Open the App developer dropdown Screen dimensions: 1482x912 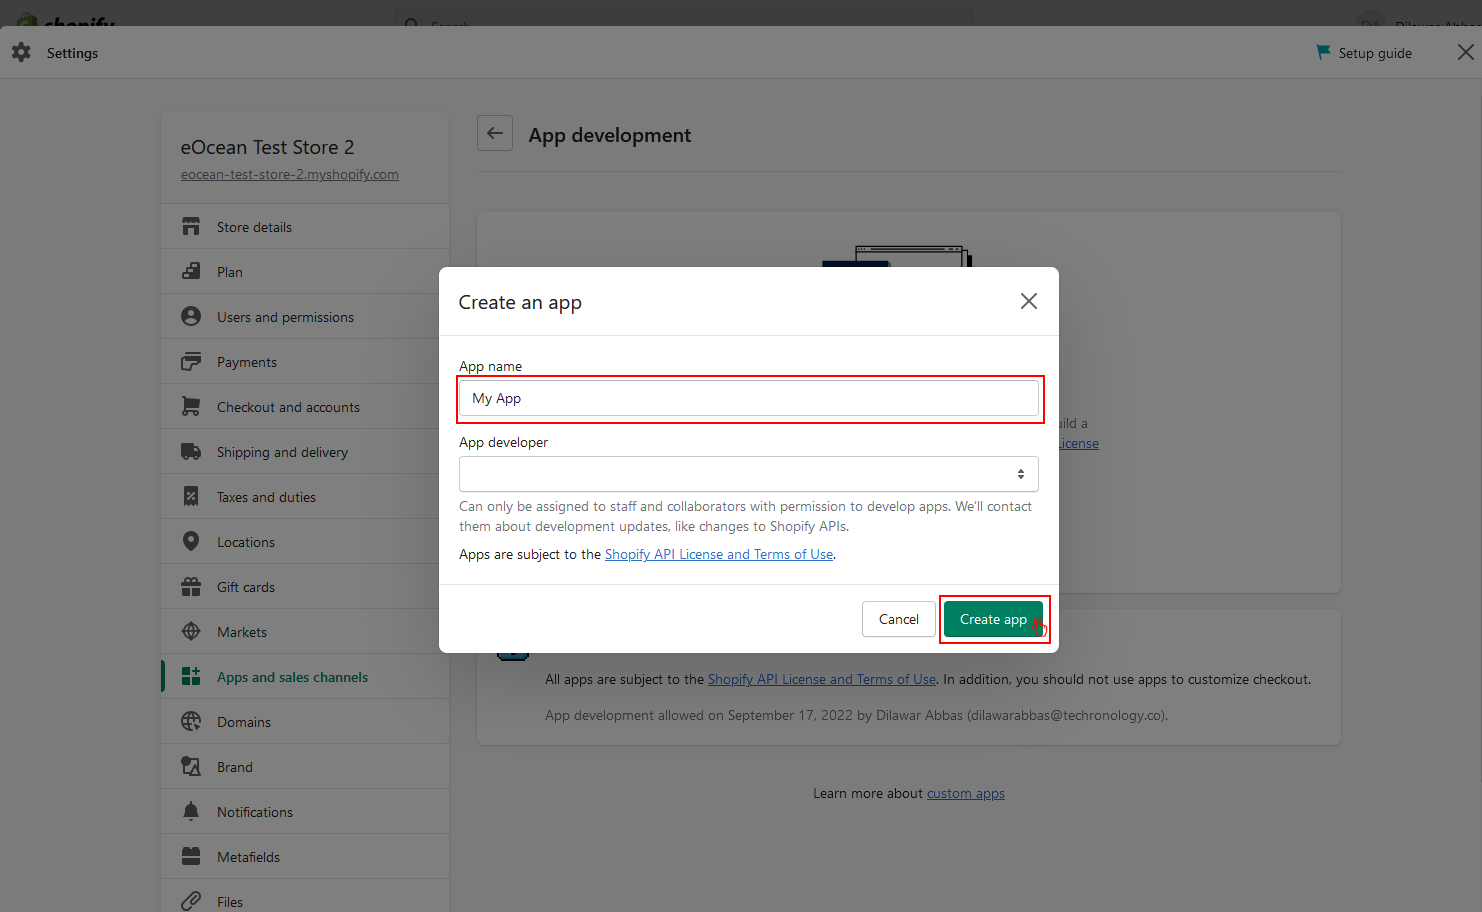[748, 474]
